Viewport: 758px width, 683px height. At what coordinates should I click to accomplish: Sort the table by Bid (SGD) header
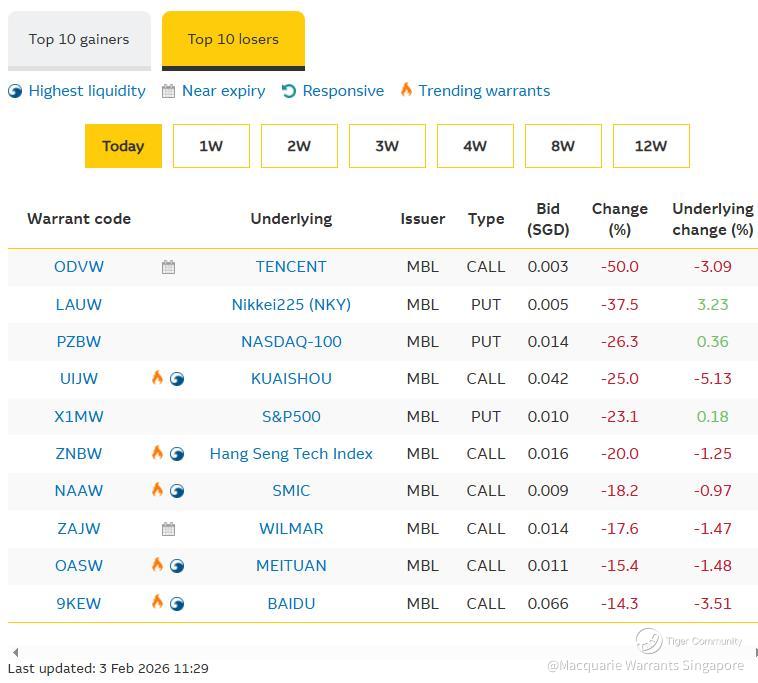548,219
